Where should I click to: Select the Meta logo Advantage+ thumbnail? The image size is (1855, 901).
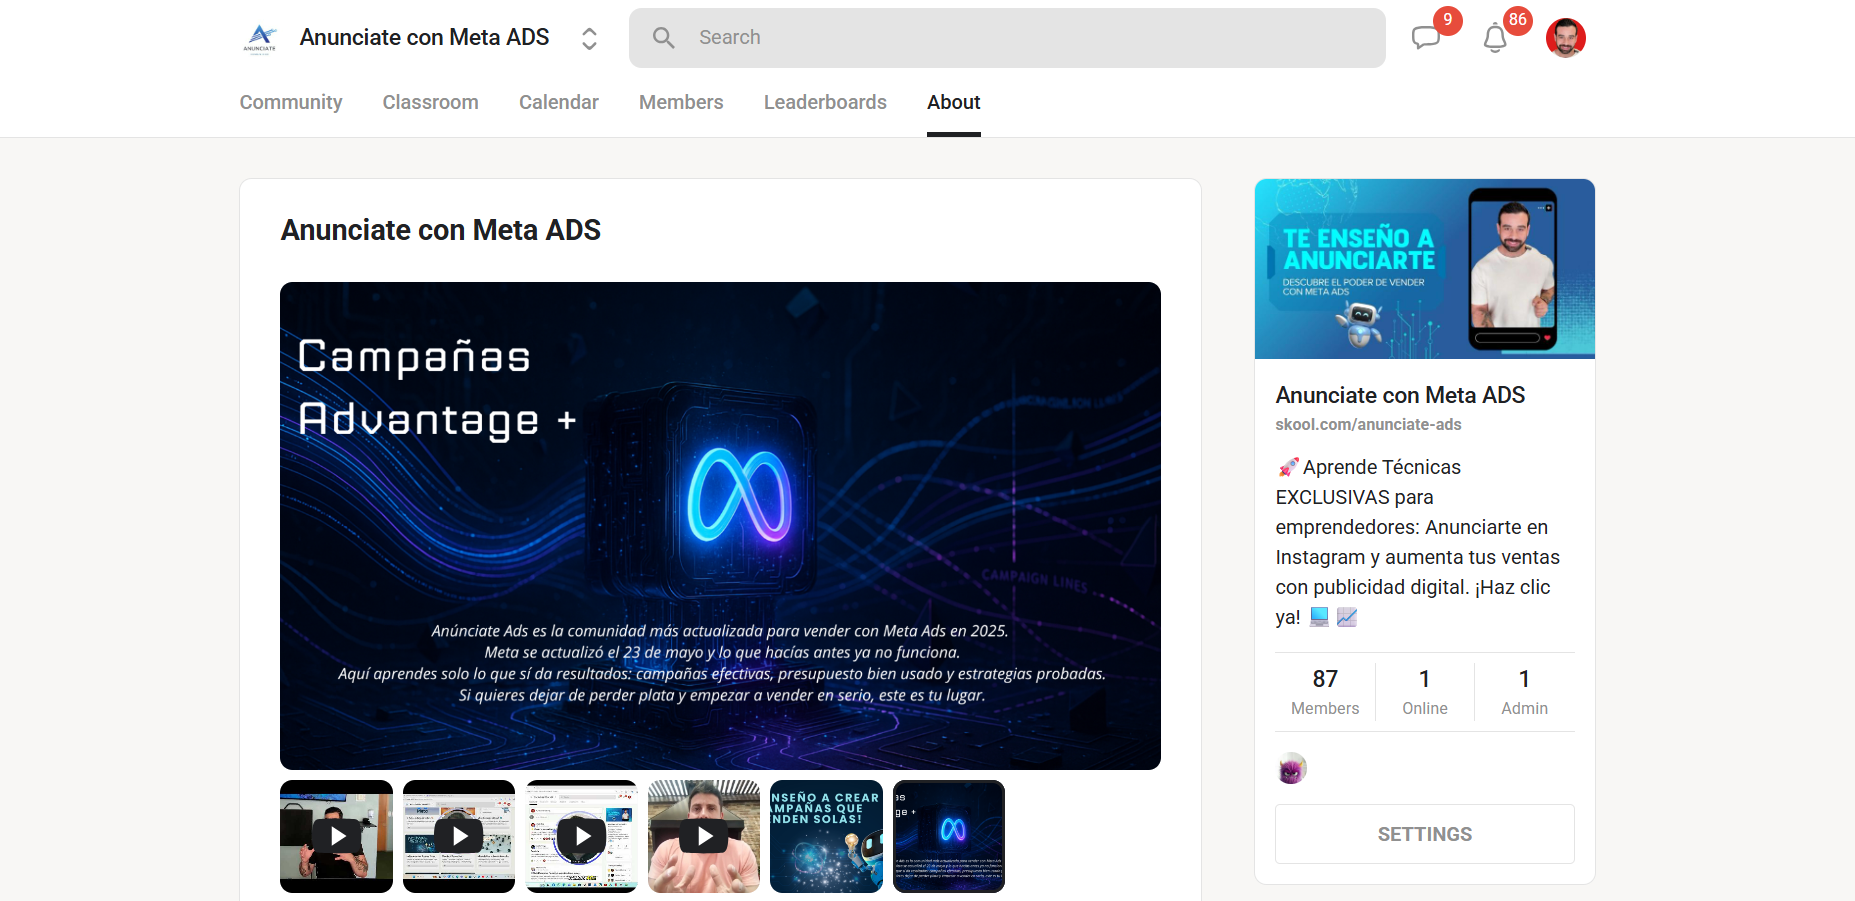[x=949, y=836]
